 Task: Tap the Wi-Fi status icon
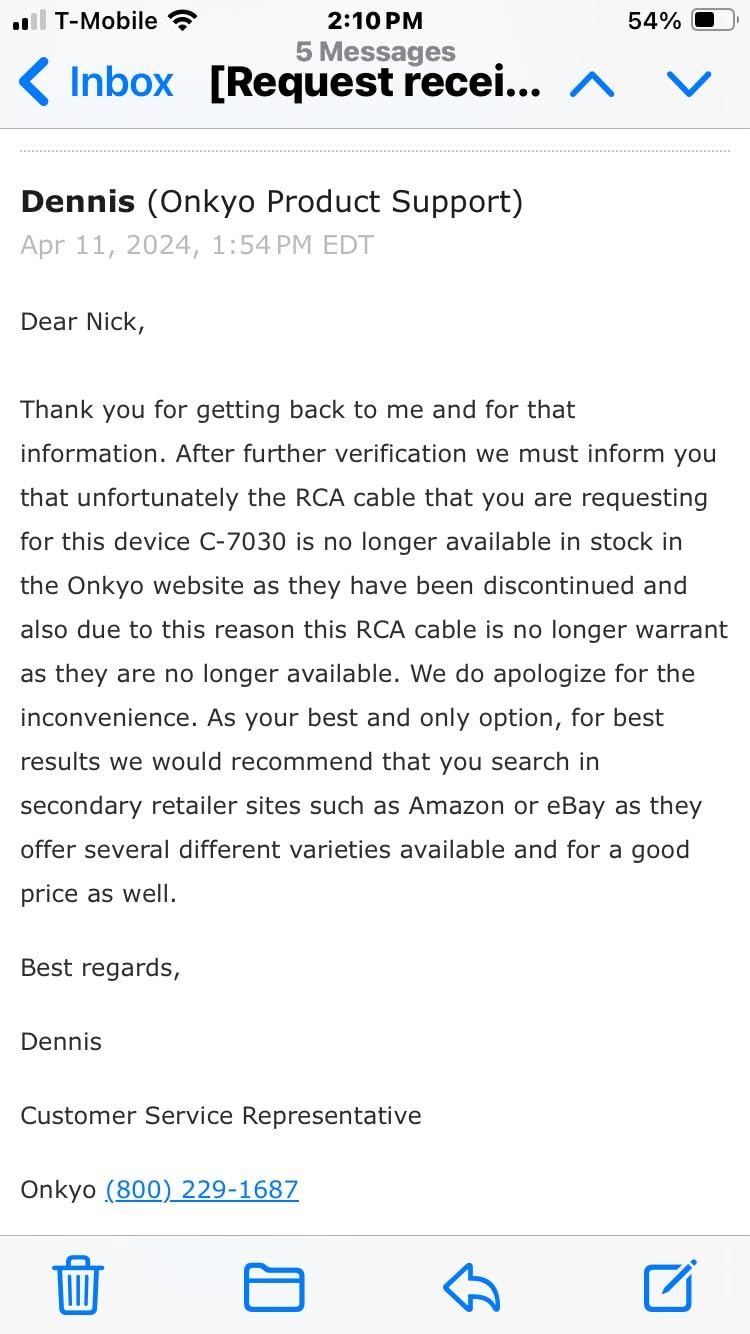coord(183,20)
